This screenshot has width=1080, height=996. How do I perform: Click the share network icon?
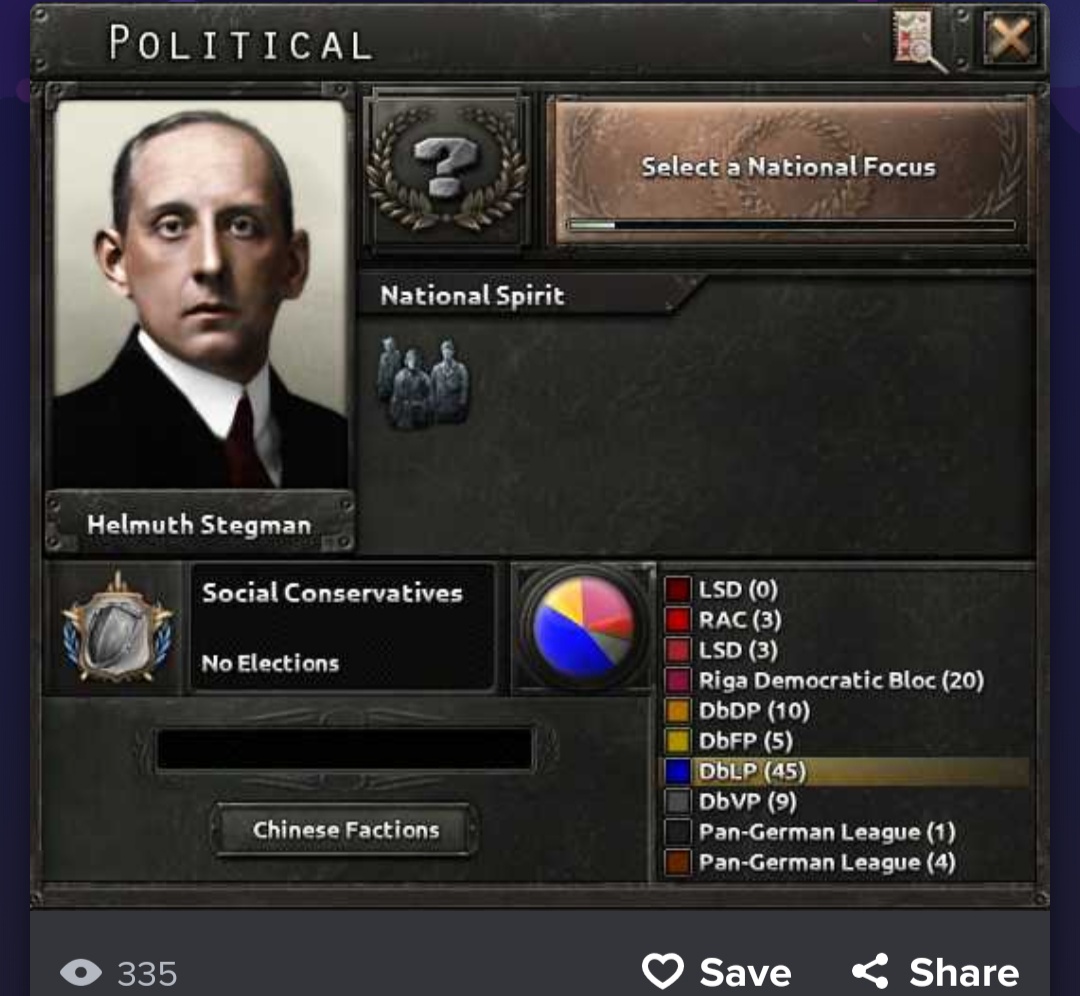pyautogui.click(x=870, y=972)
